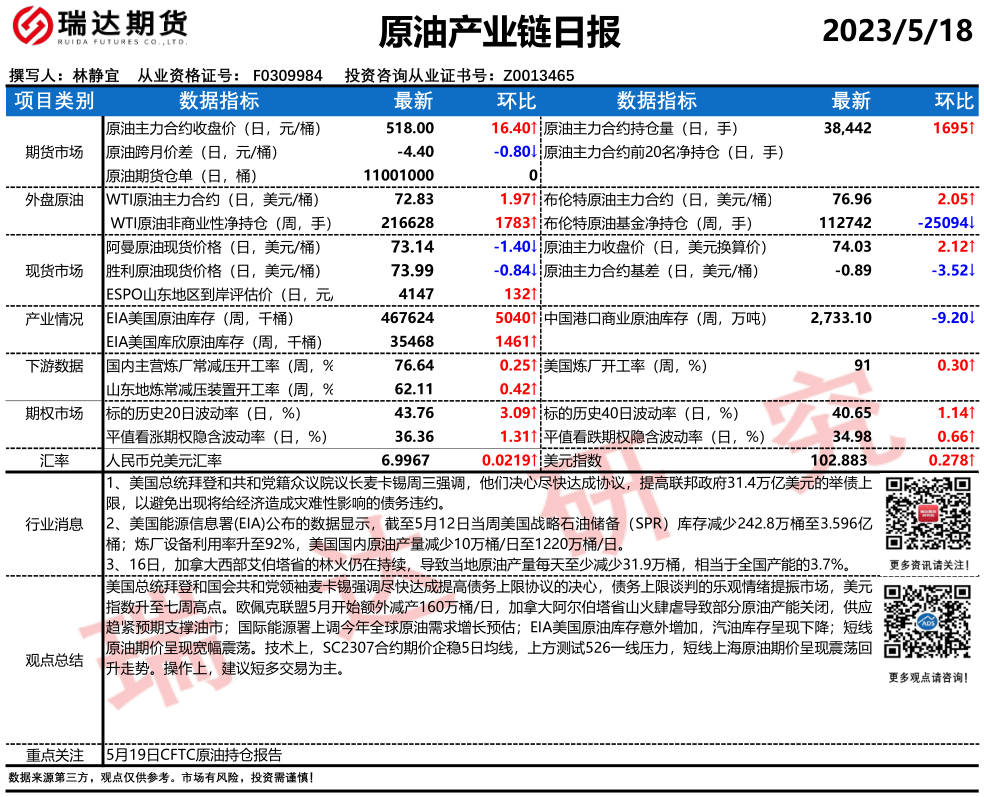Select the 5月19日CFTC原油持仓报告 text
Screen dimensions: 984x797
pos(193,755)
